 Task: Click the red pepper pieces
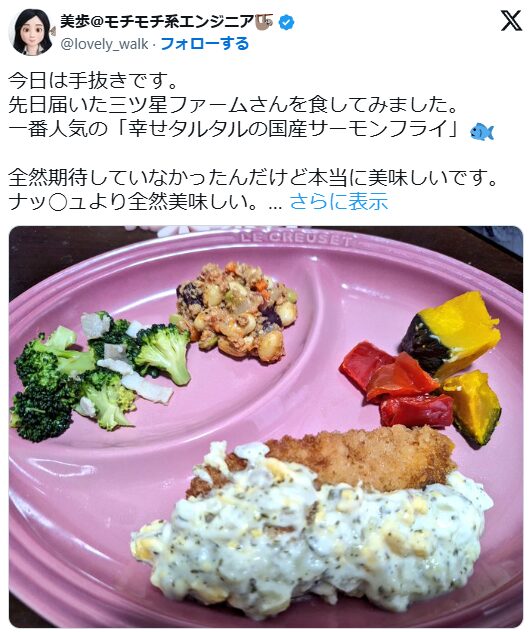pos(397,385)
